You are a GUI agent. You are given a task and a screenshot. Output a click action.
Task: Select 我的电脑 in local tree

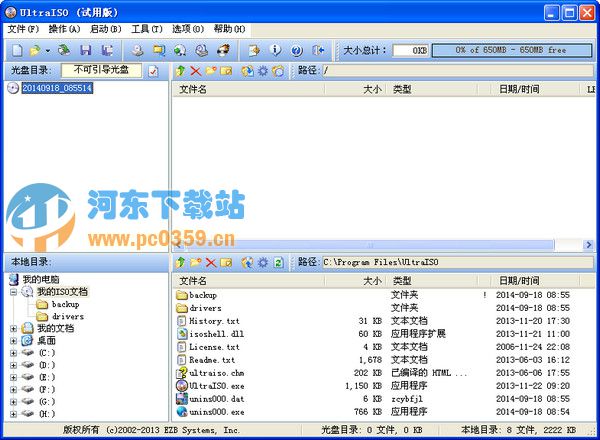[41, 279]
